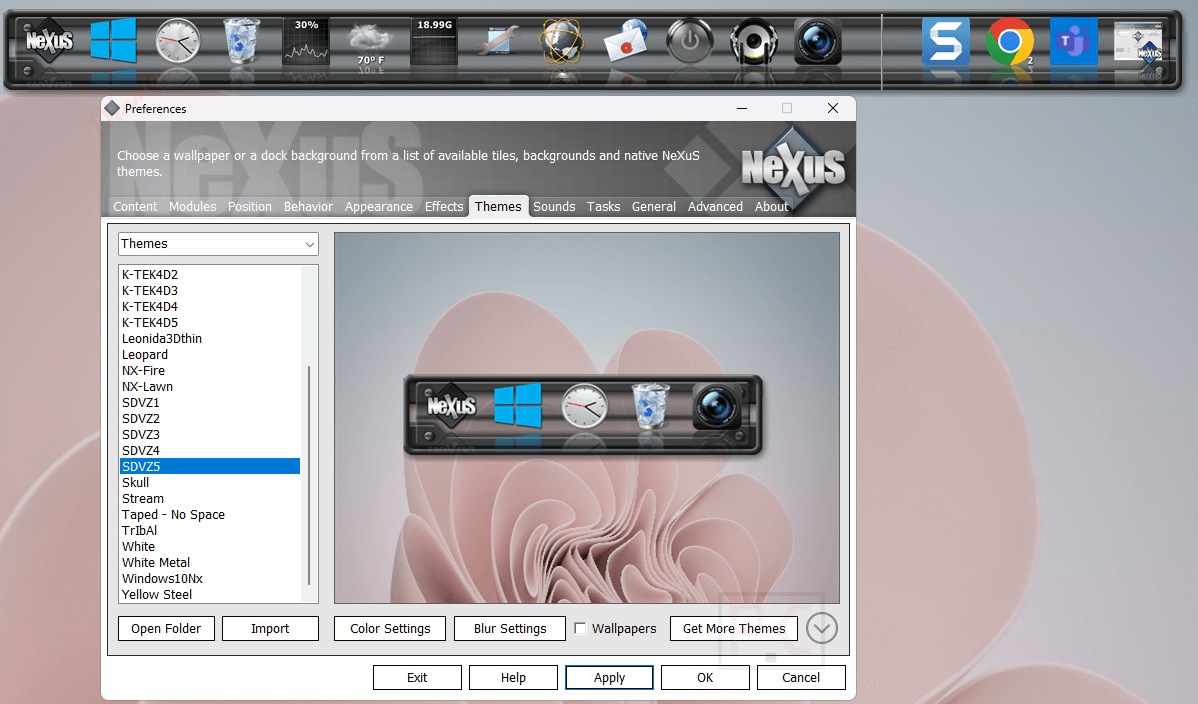Import a theme file
Viewport: 1198px width, 704px height.
tap(270, 628)
